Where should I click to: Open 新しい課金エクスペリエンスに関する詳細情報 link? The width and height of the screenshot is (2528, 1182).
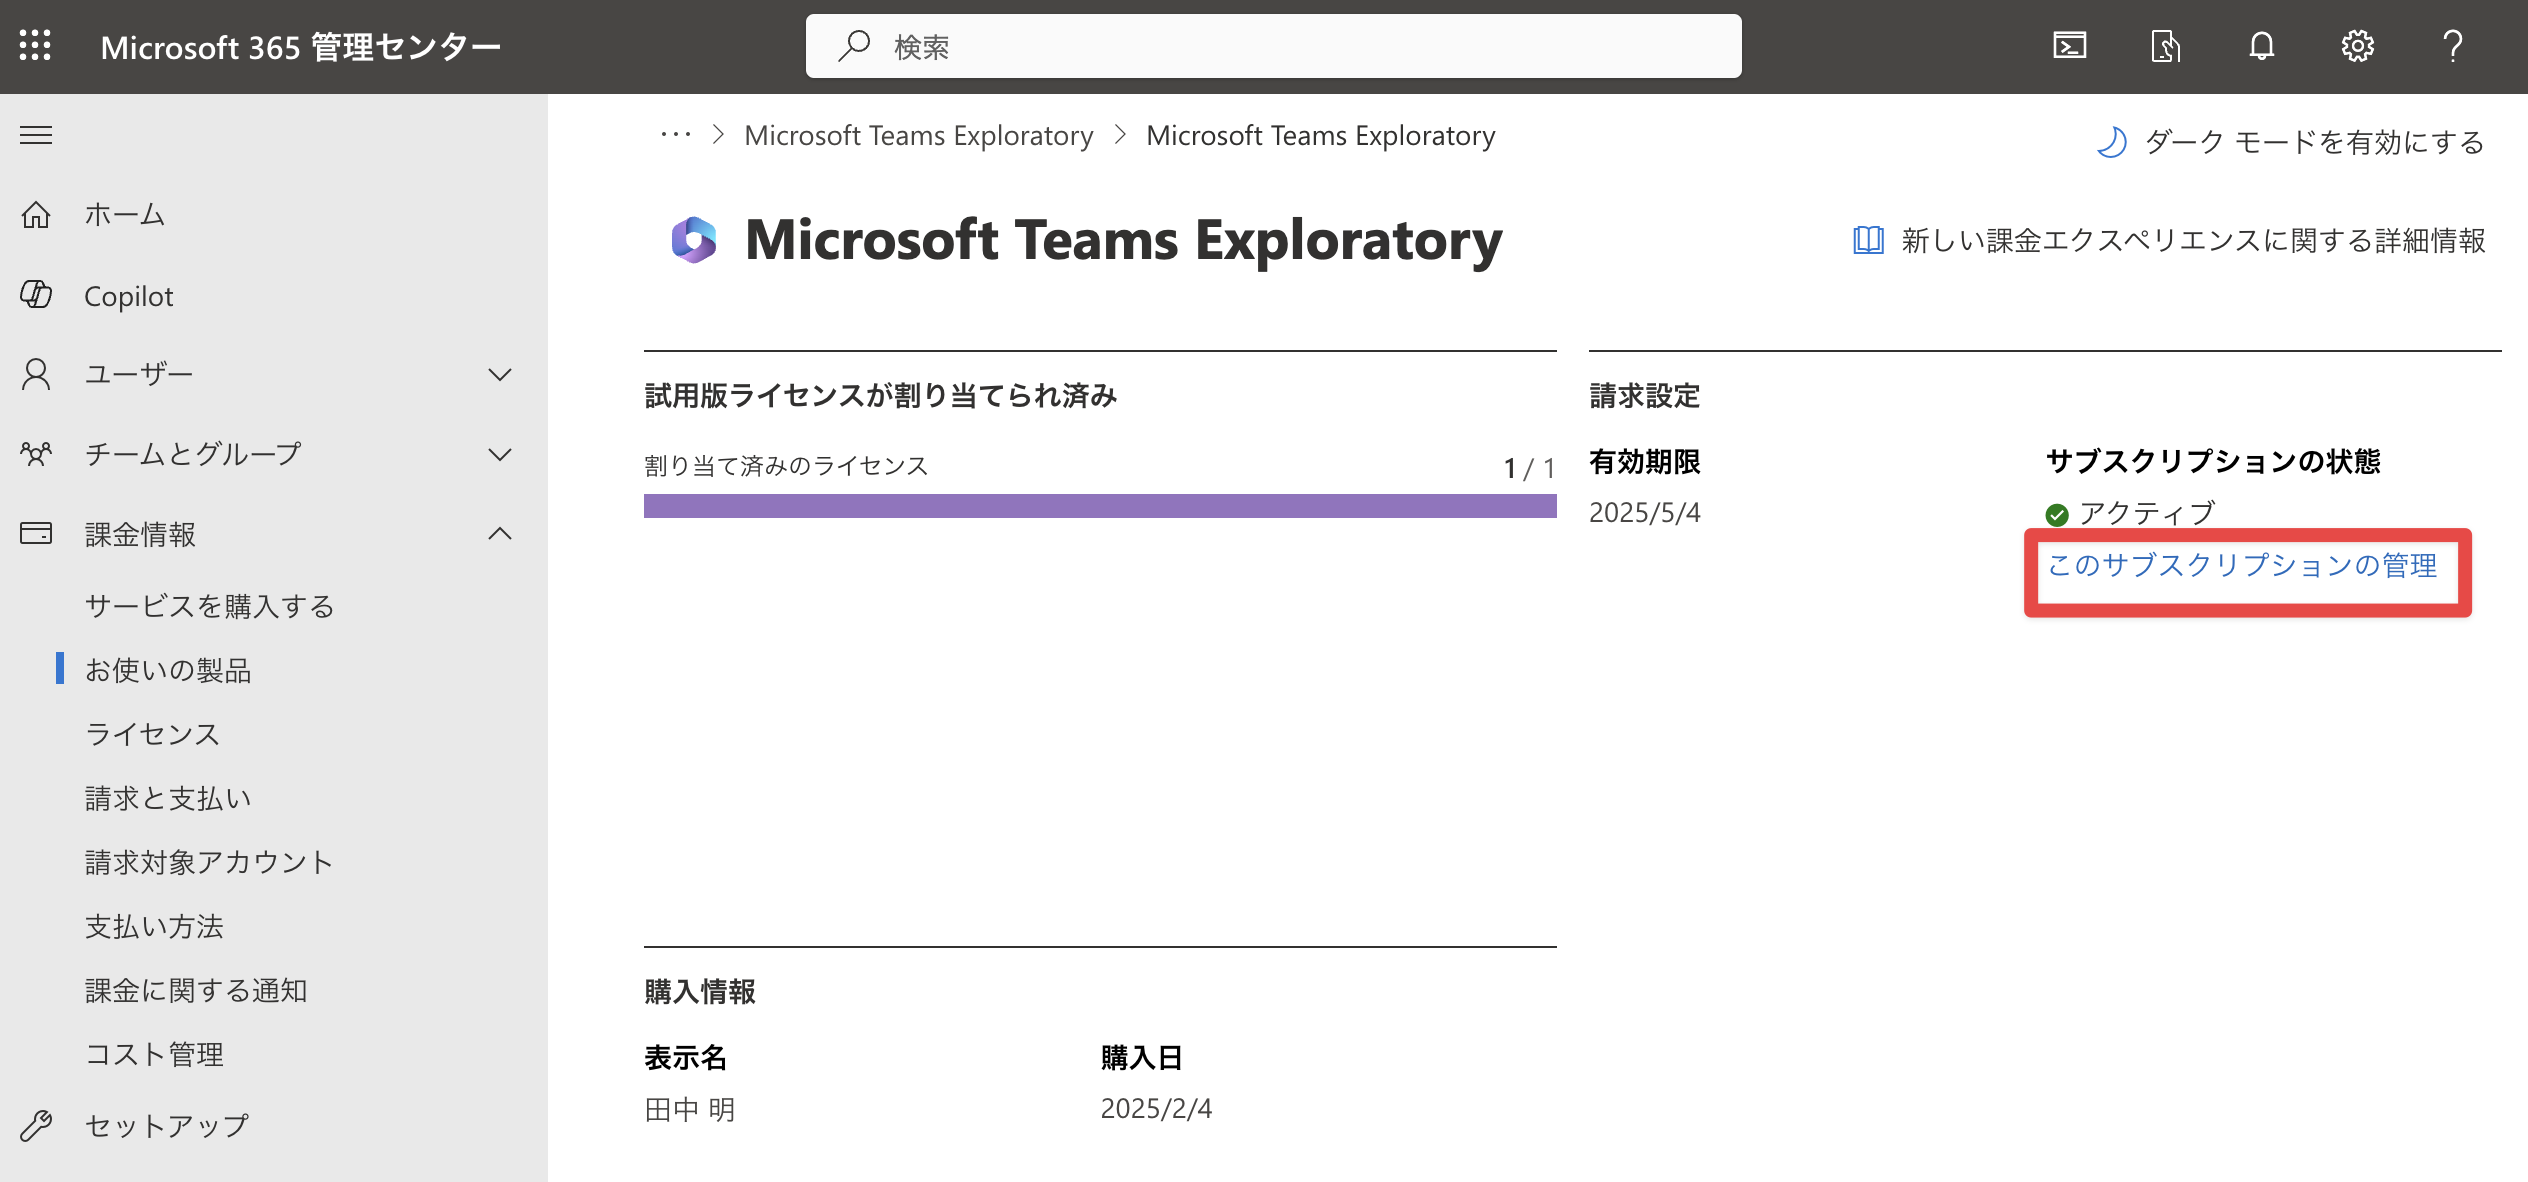click(x=2193, y=240)
